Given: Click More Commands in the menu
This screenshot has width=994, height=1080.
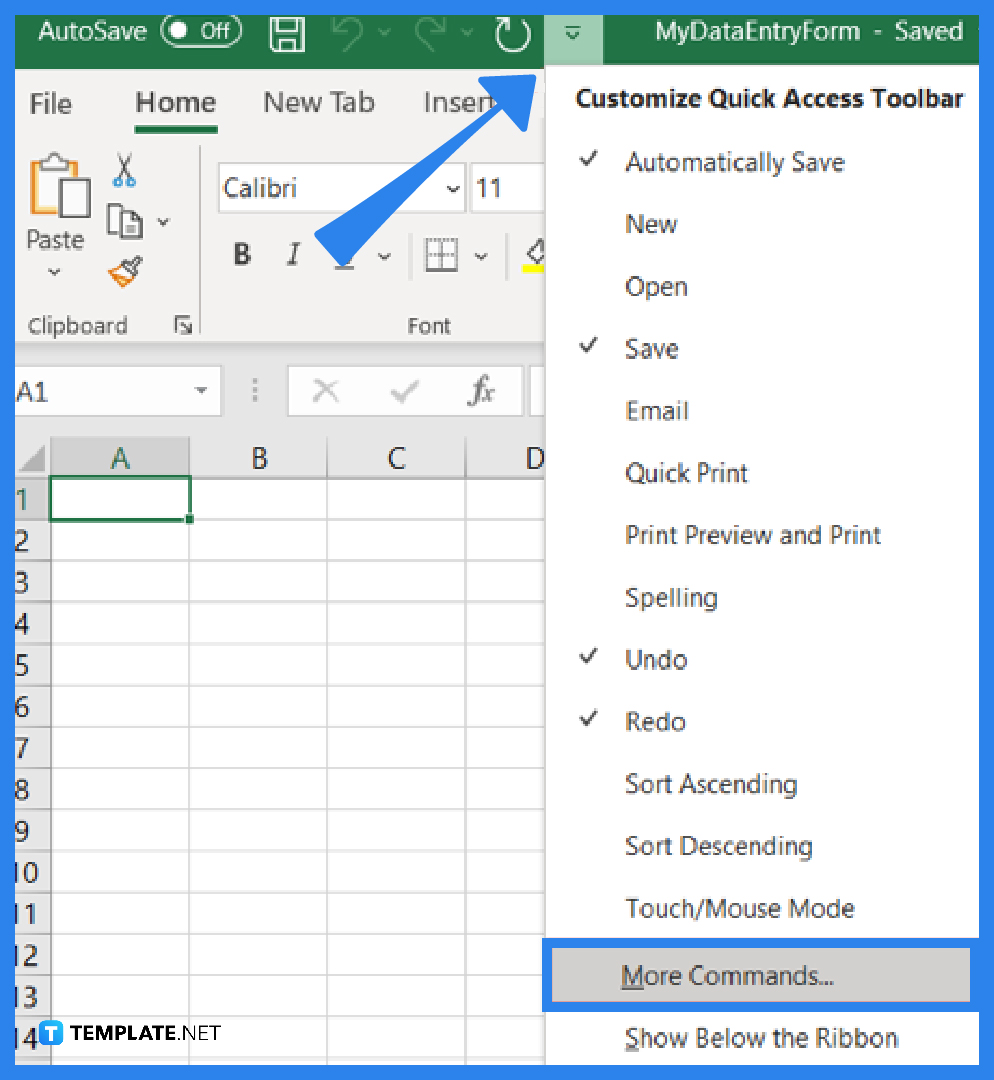Looking at the screenshot, I should click(x=729, y=975).
